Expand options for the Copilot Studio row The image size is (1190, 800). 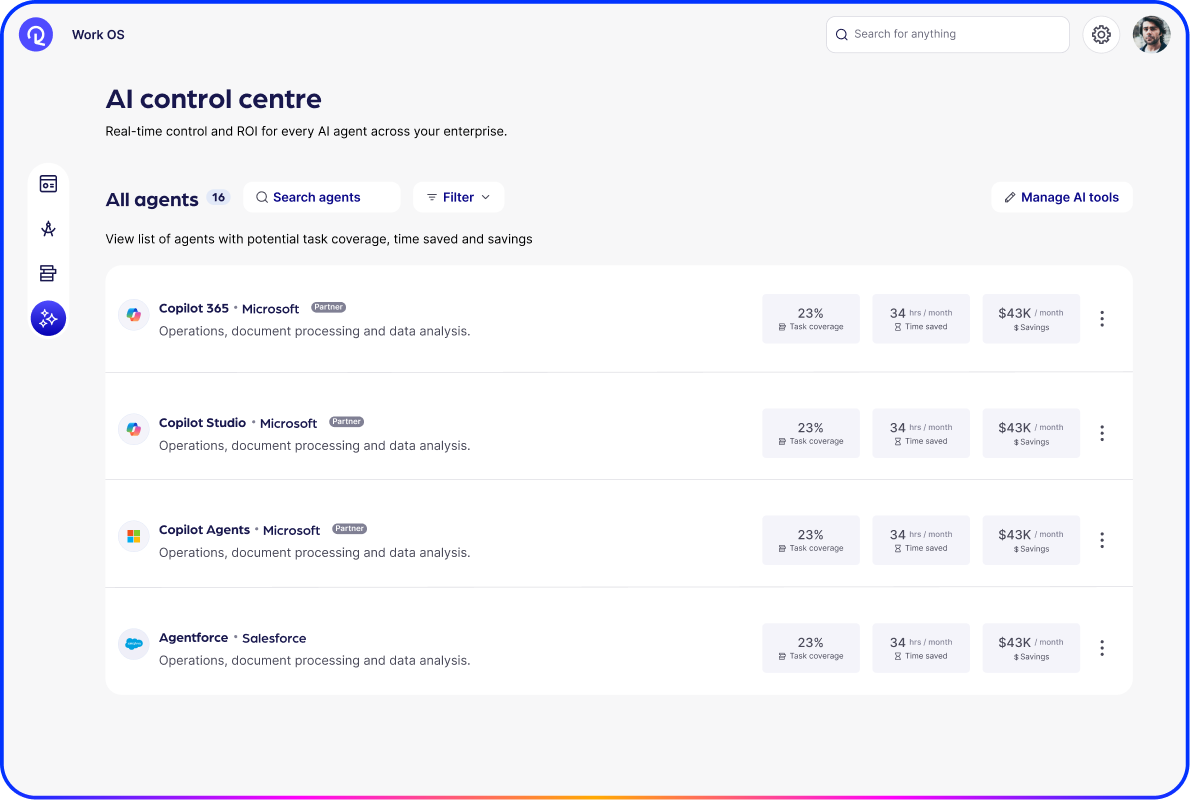1102,433
